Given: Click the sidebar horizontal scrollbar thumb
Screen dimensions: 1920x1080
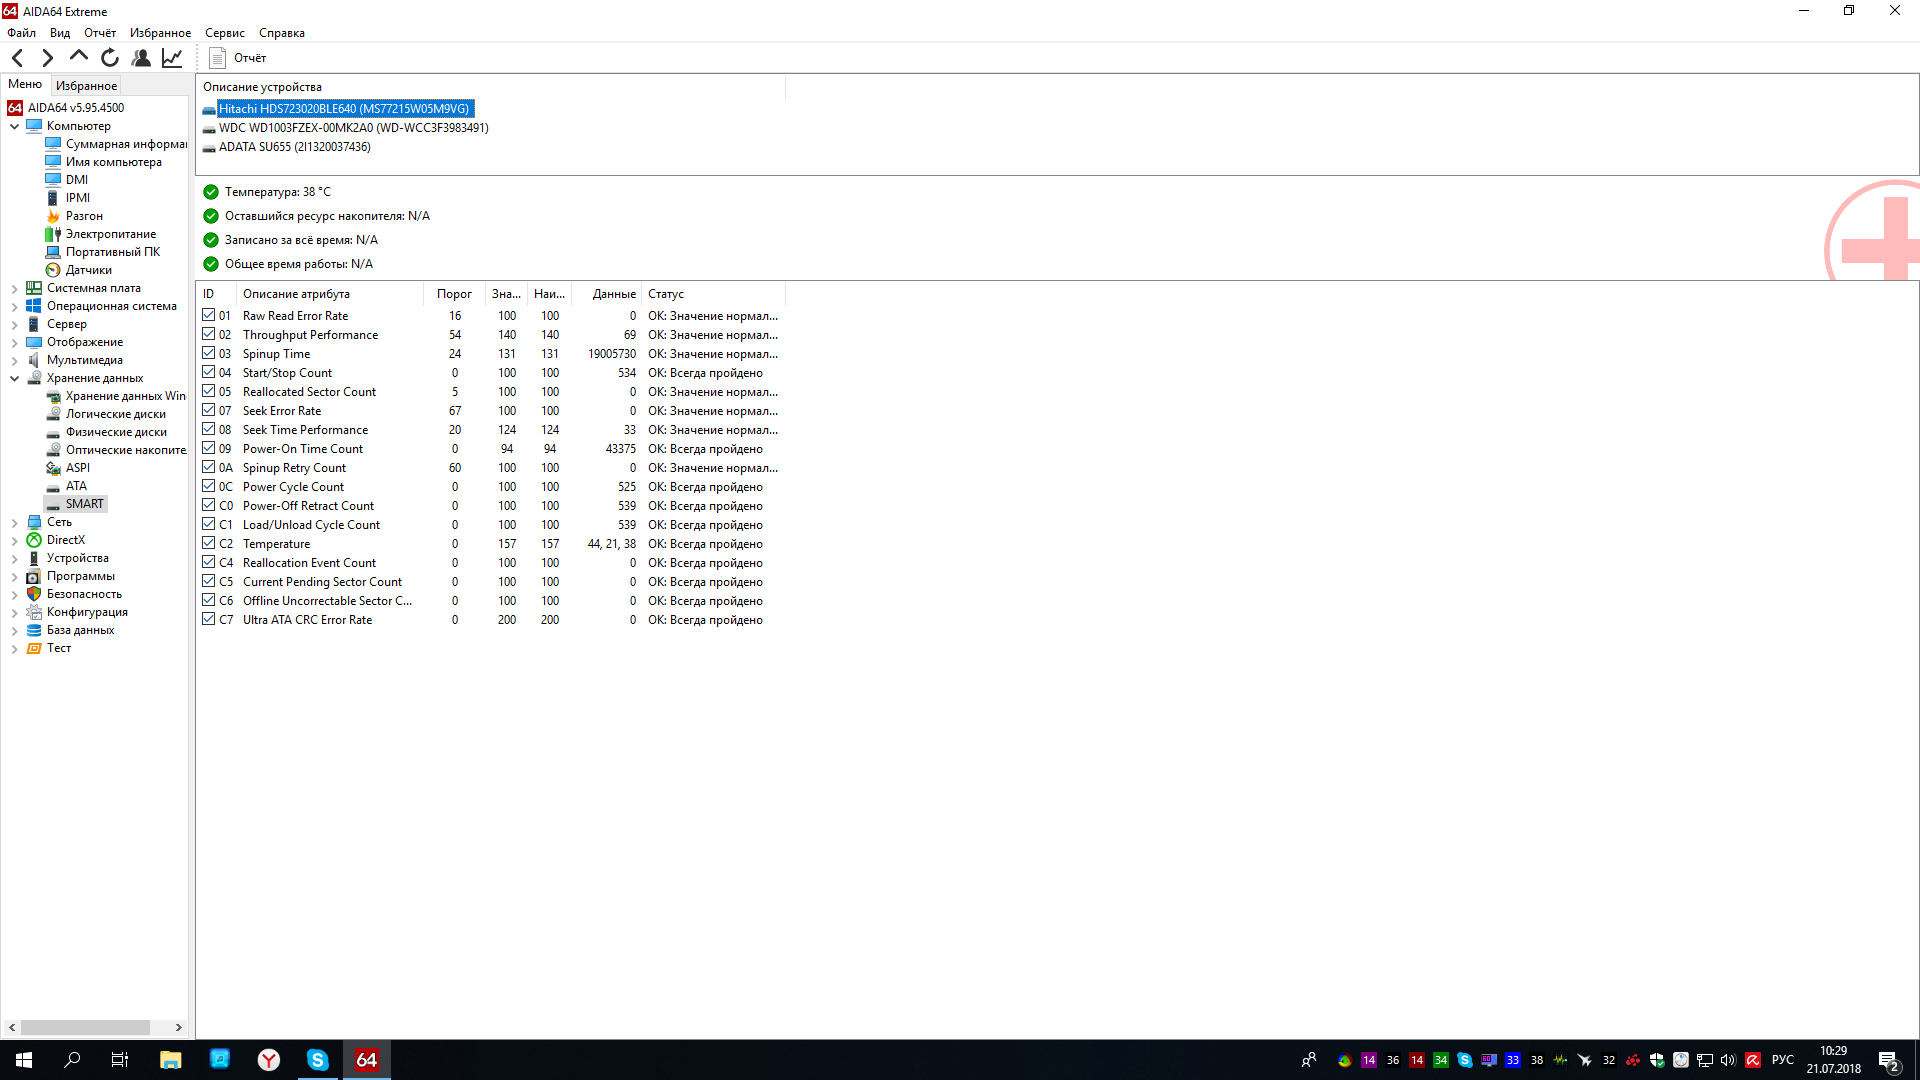Looking at the screenshot, I should pos(85,1027).
